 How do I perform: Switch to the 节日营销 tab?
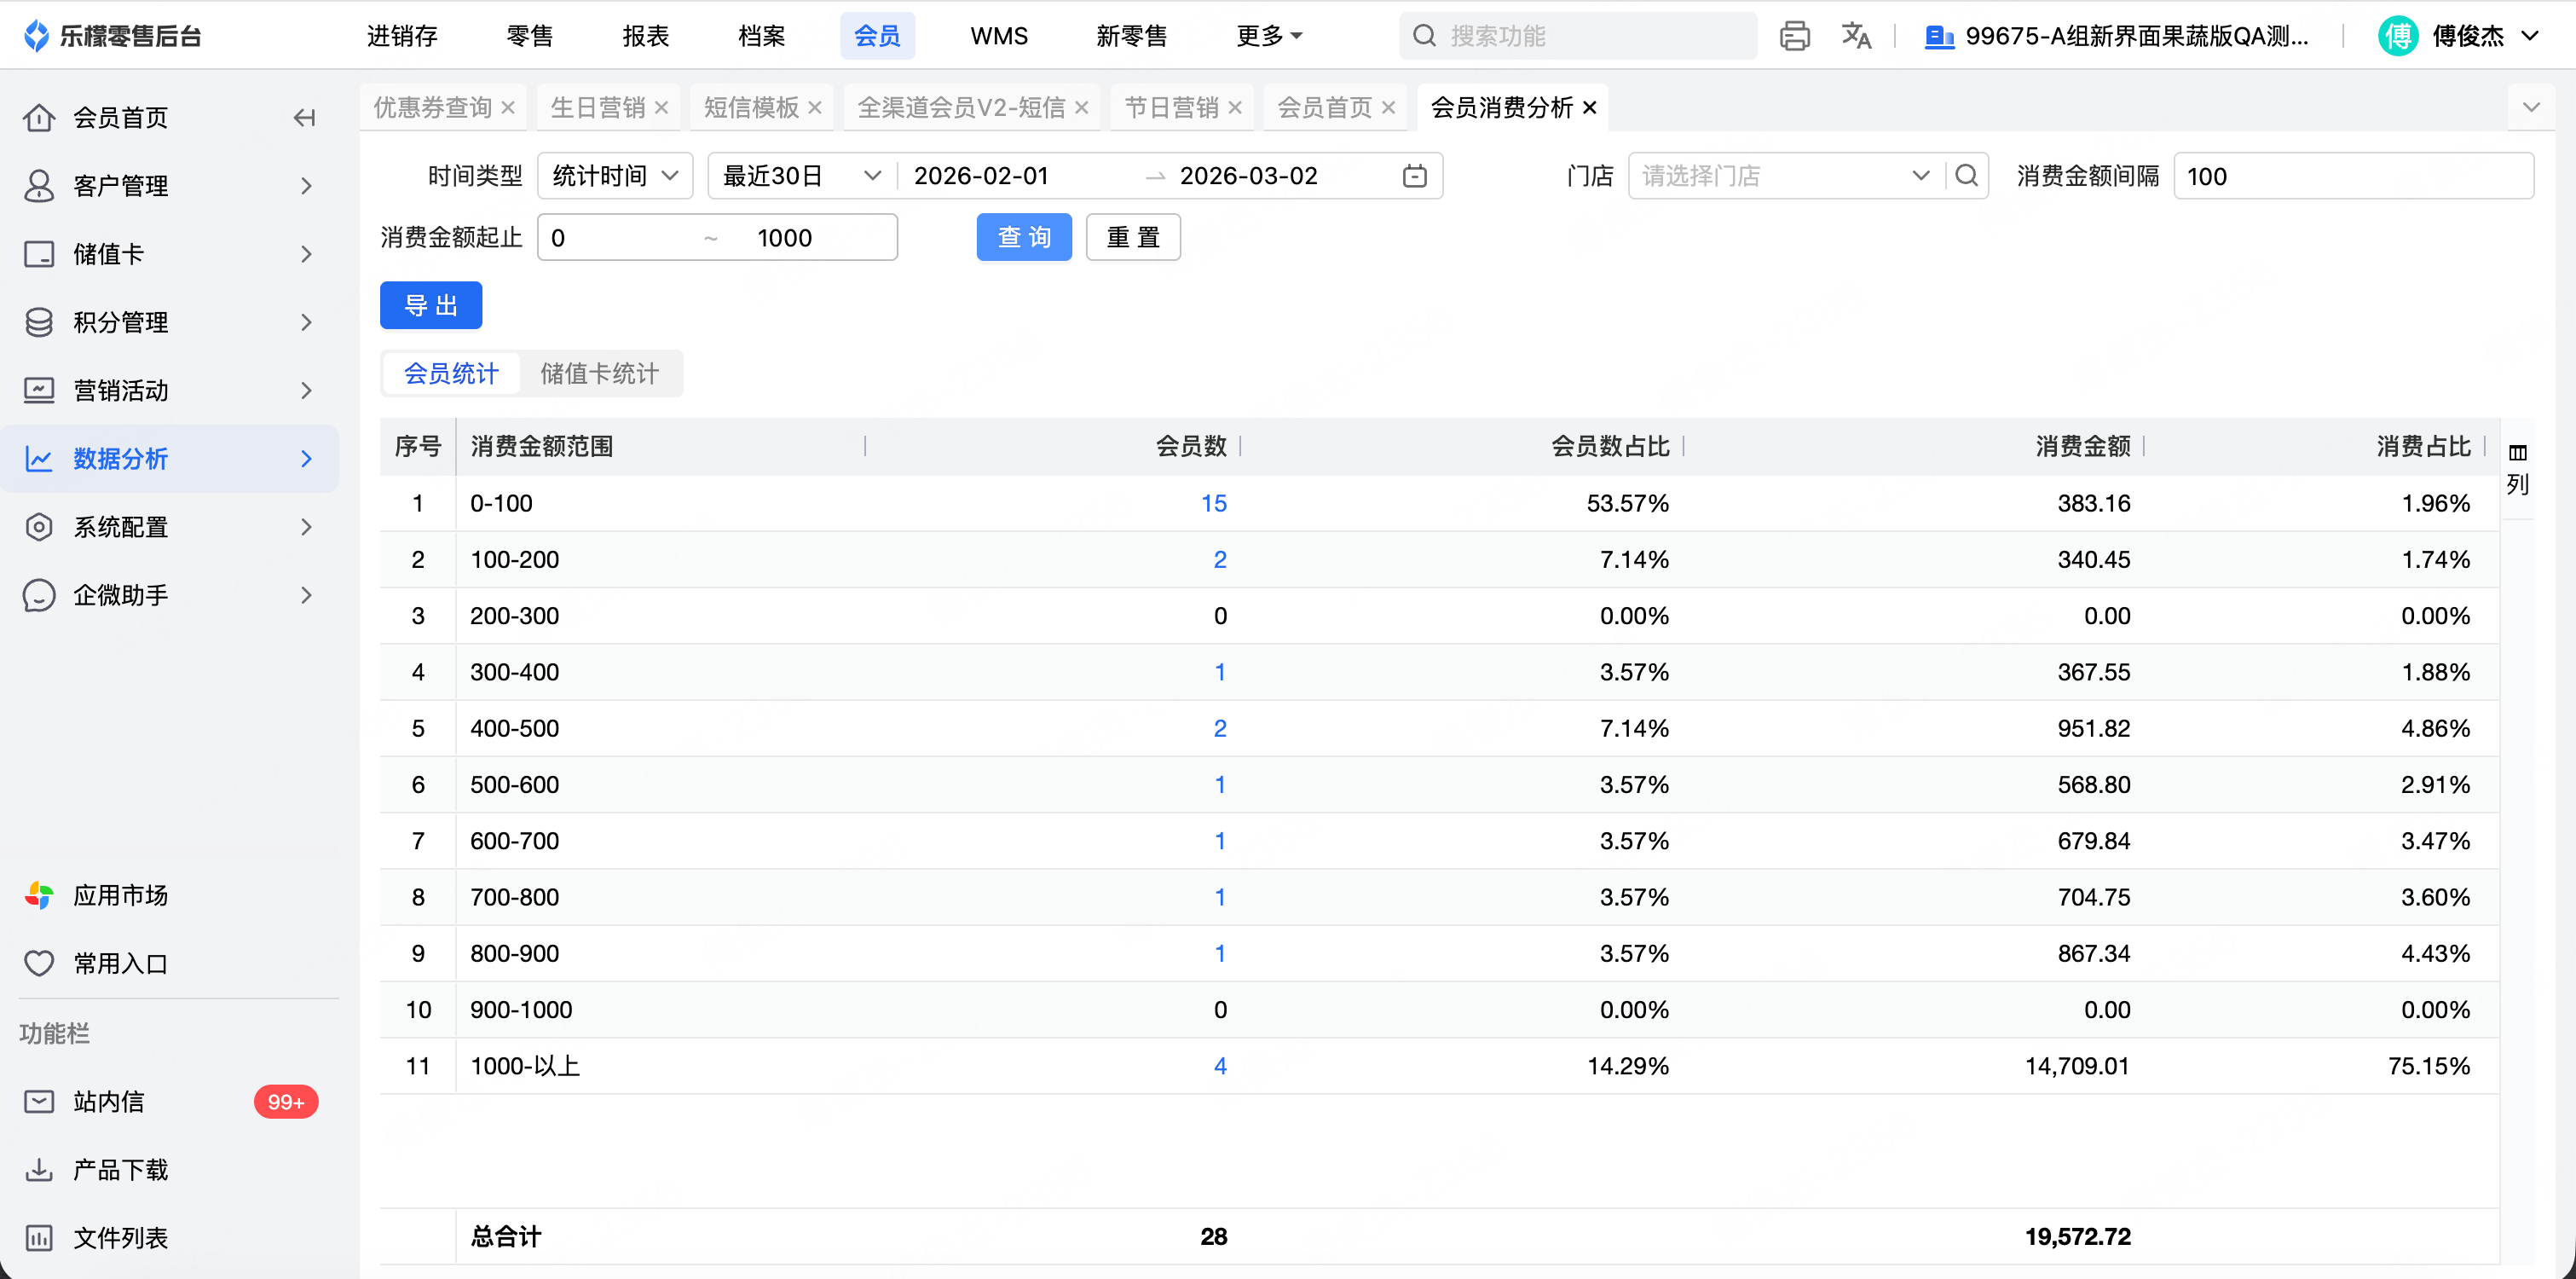click(1171, 108)
